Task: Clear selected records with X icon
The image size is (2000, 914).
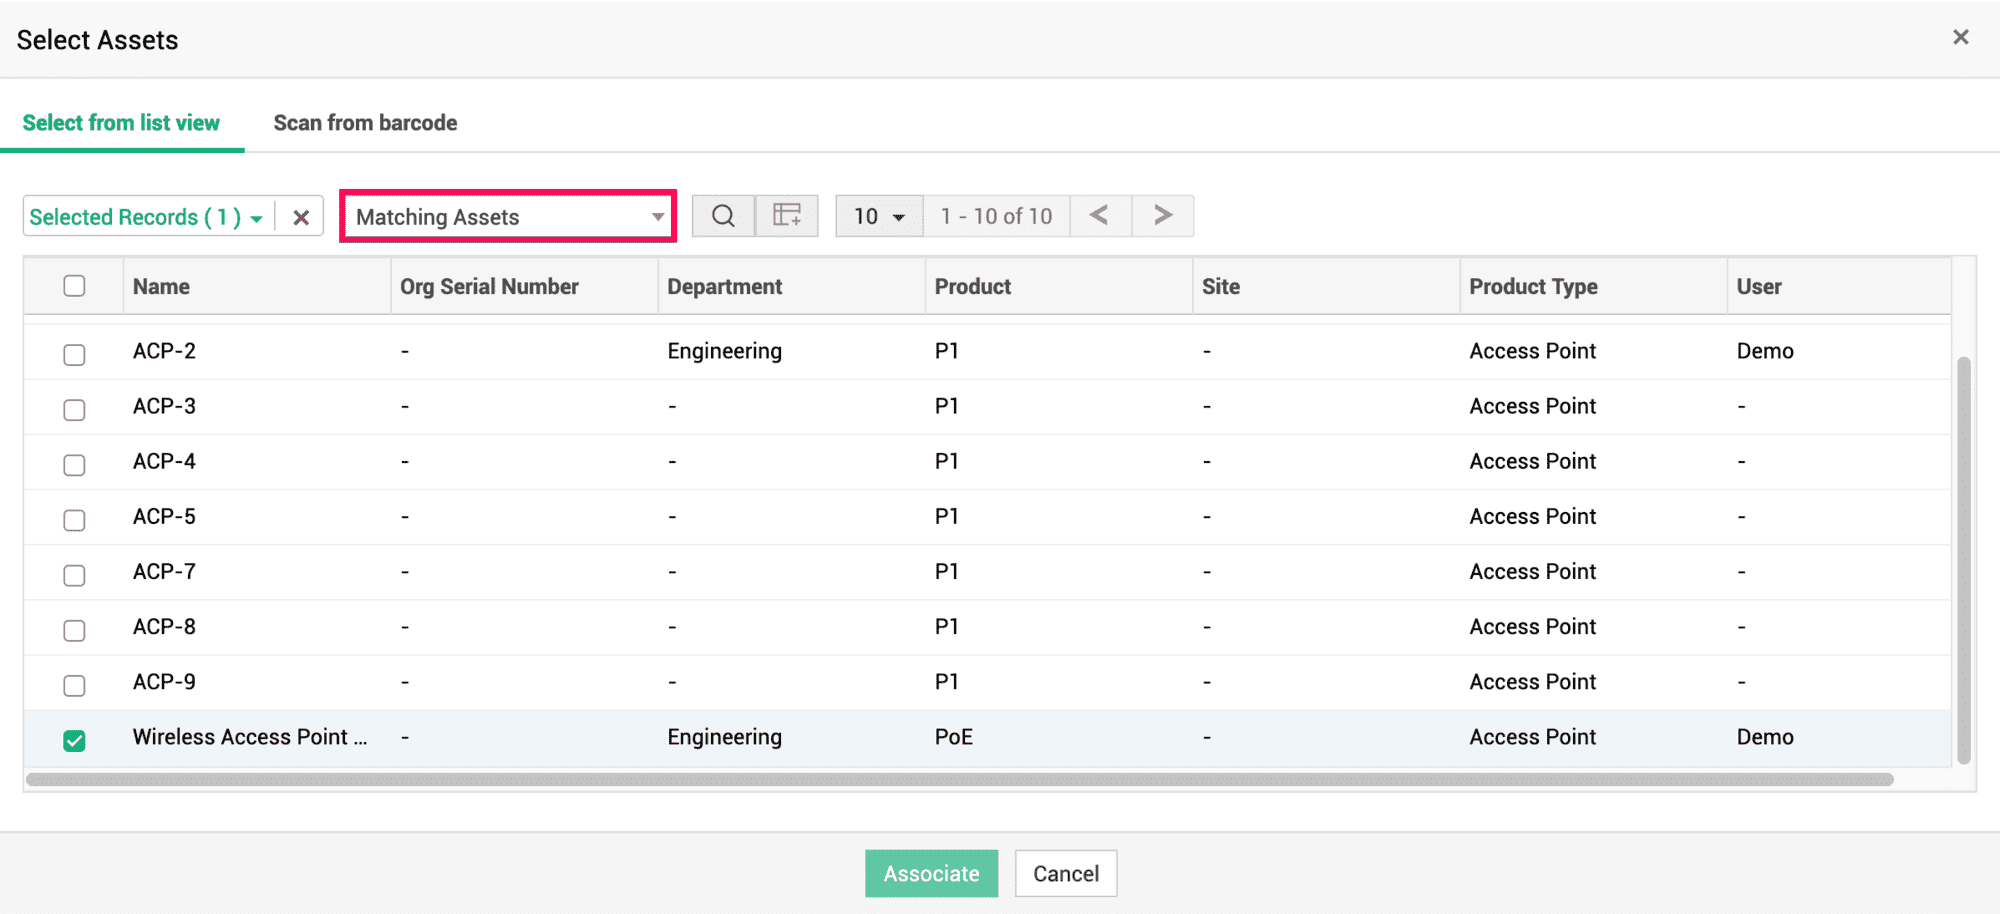Action: click(x=301, y=217)
